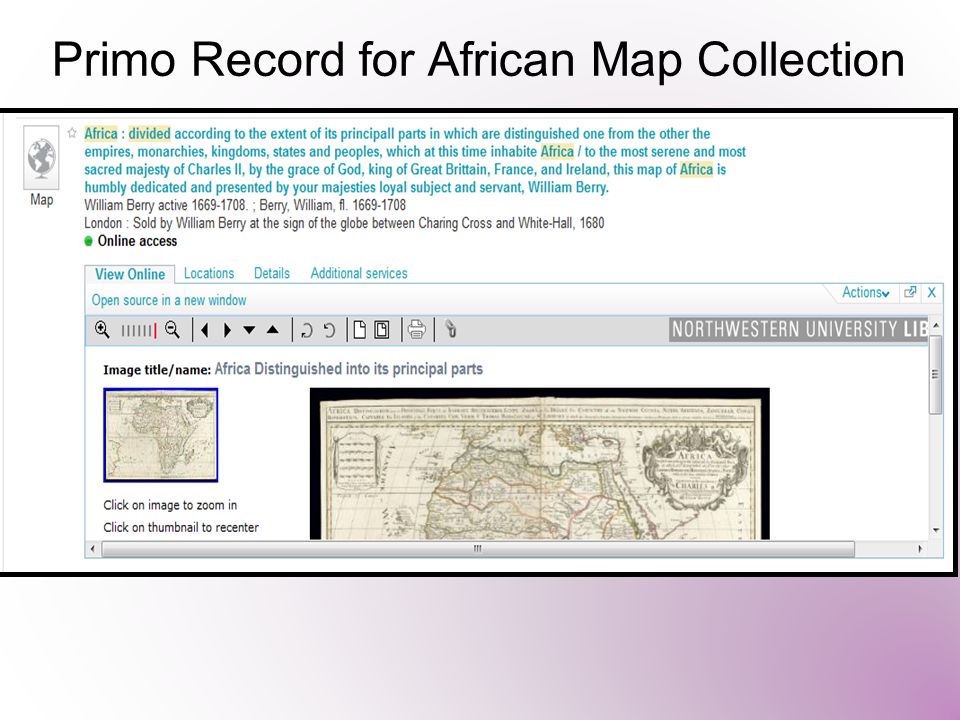The image size is (960, 720).
Task: Click the Africa map thumbnail to recenter
Action: (x=161, y=435)
